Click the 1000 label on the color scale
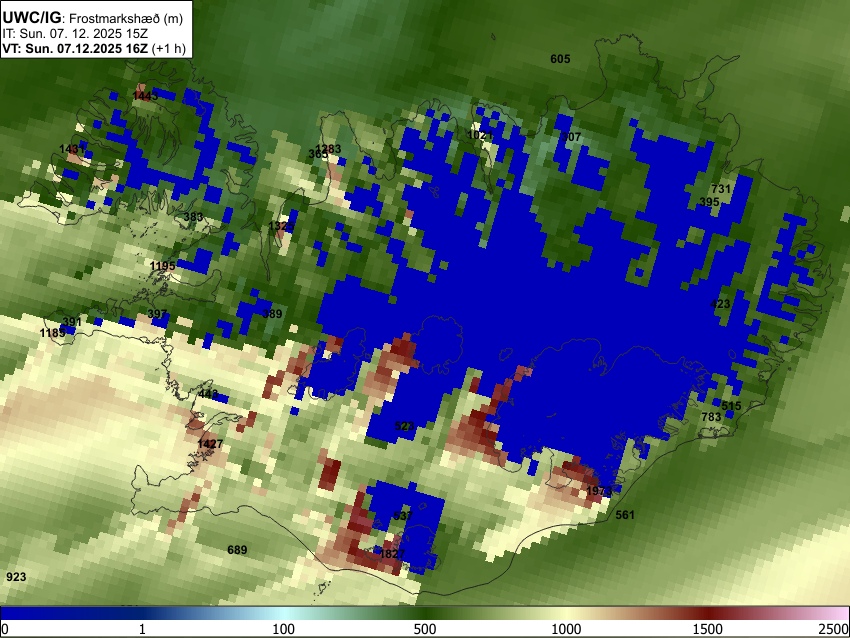 tap(566, 629)
